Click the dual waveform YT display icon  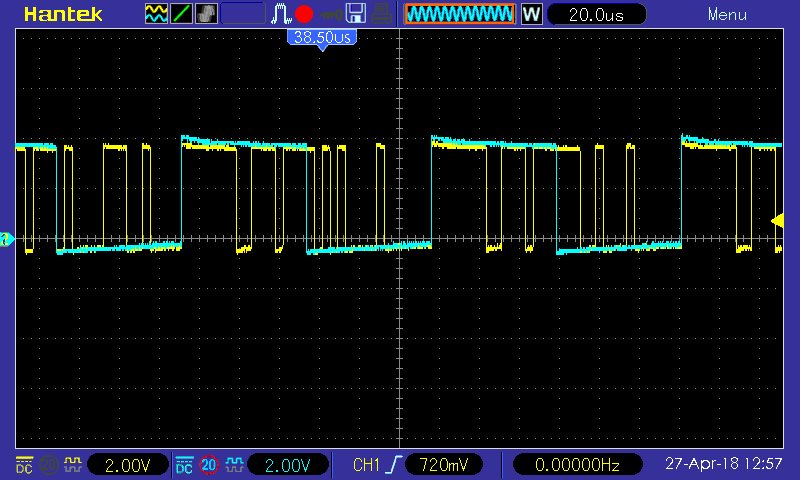coord(156,14)
